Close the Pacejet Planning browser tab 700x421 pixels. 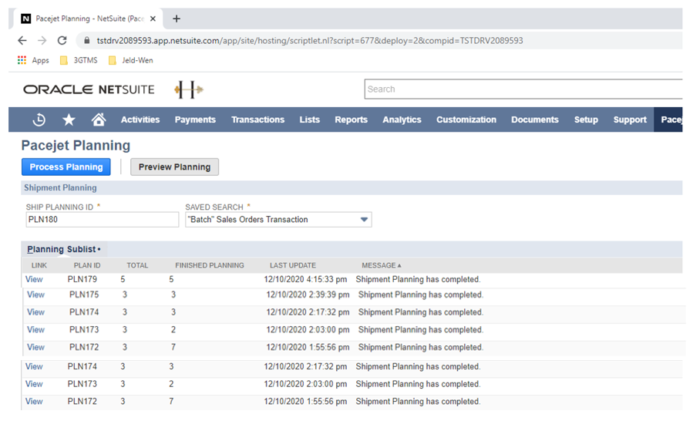coord(153,19)
